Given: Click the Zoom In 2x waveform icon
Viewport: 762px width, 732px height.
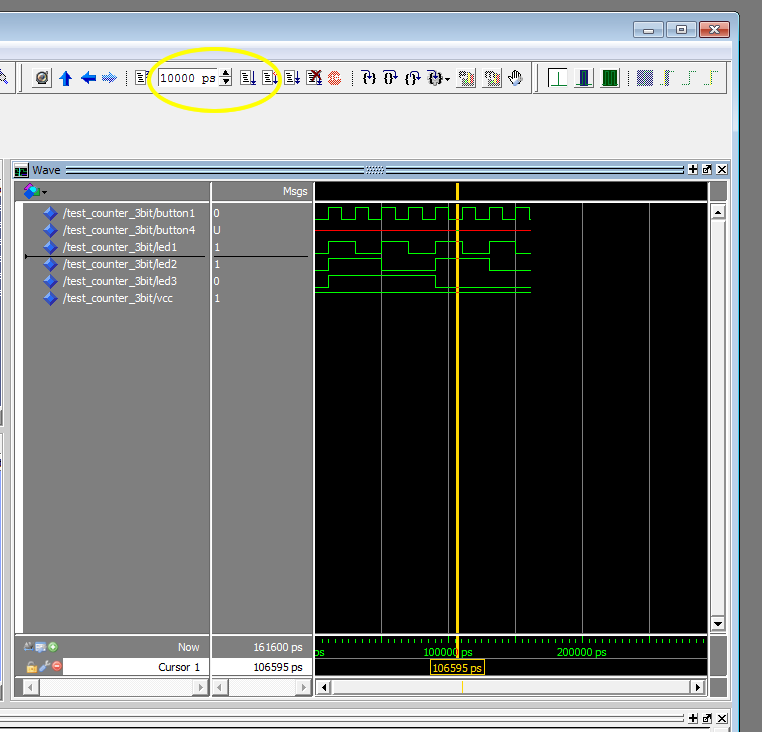Looking at the screenshot, I should (x=557, y=78).
